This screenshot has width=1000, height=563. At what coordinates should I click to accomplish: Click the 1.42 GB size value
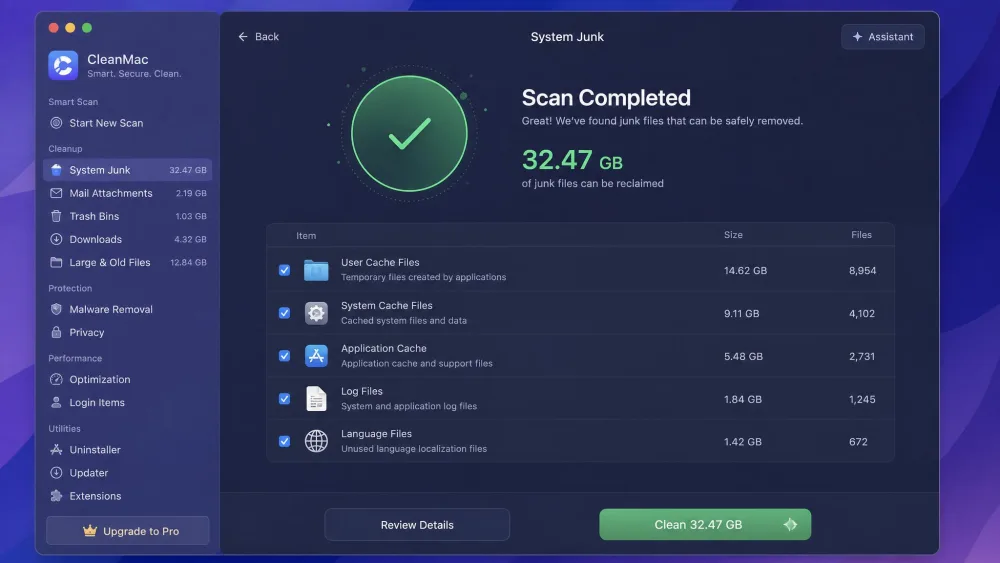pos(743,441)
